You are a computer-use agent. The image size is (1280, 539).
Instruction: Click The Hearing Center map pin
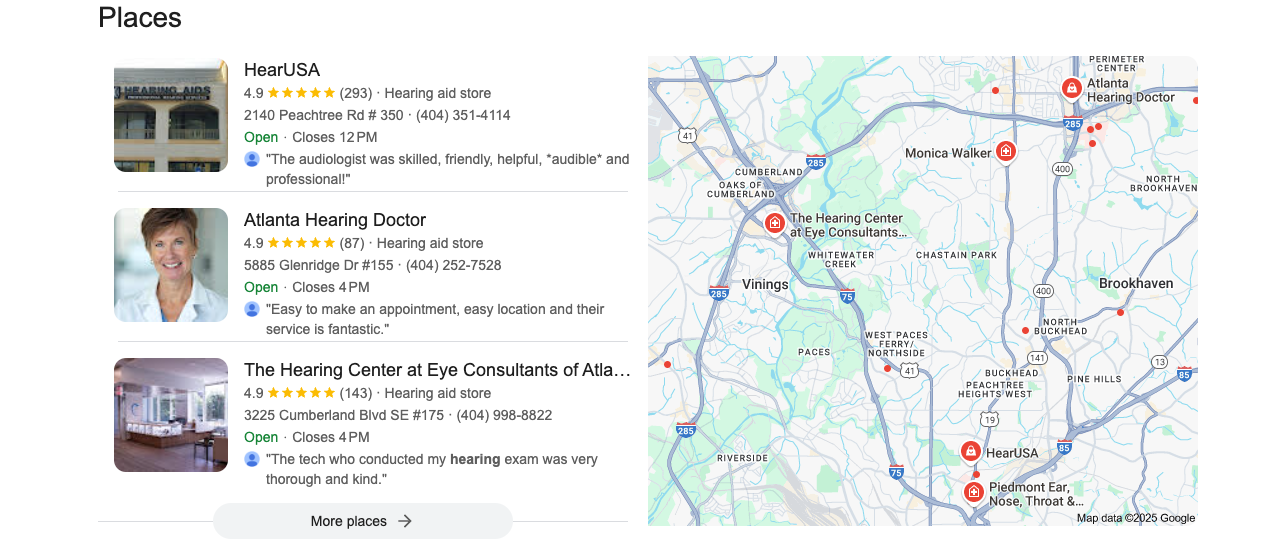[x=774, y=222]
